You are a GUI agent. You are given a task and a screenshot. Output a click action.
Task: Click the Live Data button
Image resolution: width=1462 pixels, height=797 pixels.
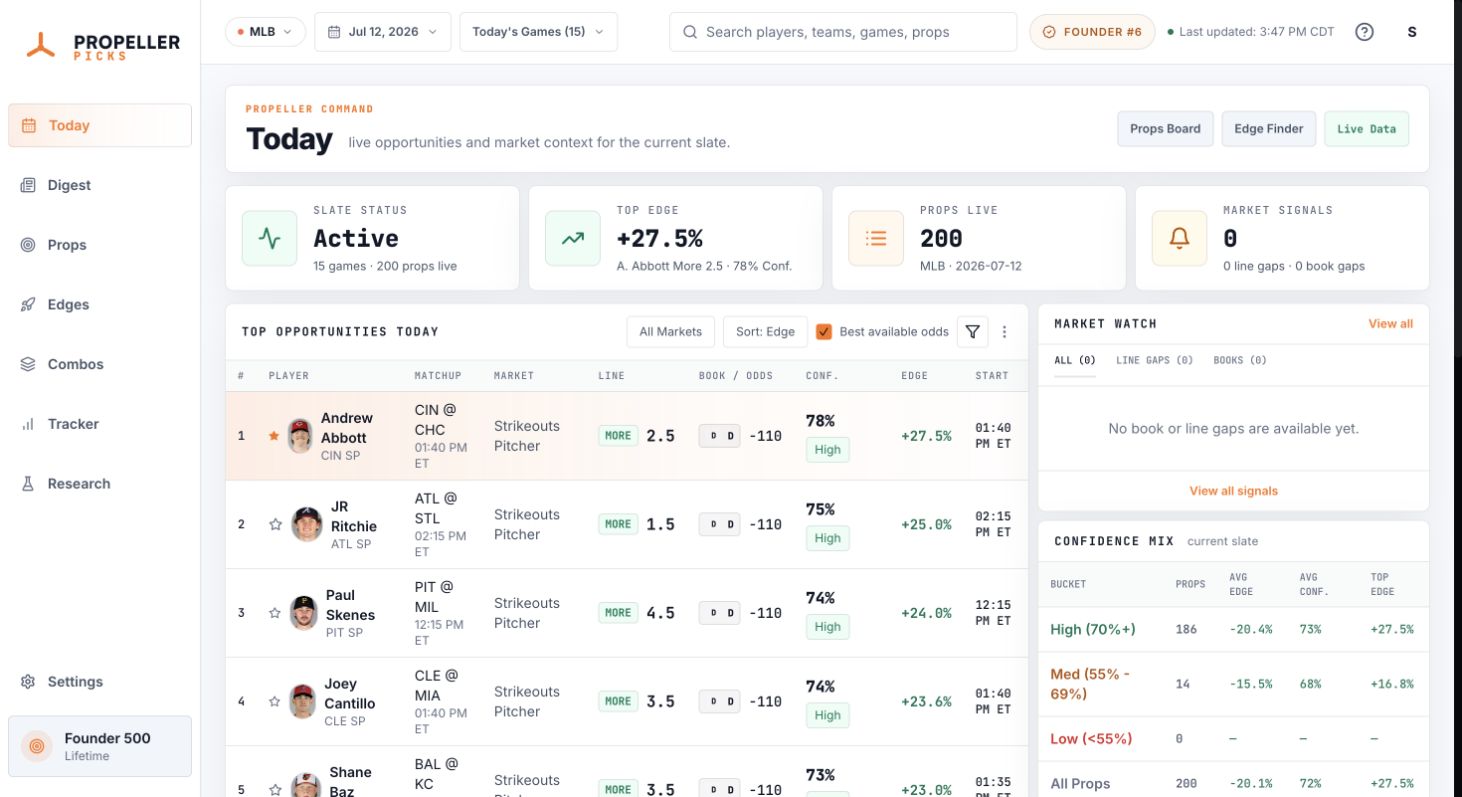[x=1366, y=129]
